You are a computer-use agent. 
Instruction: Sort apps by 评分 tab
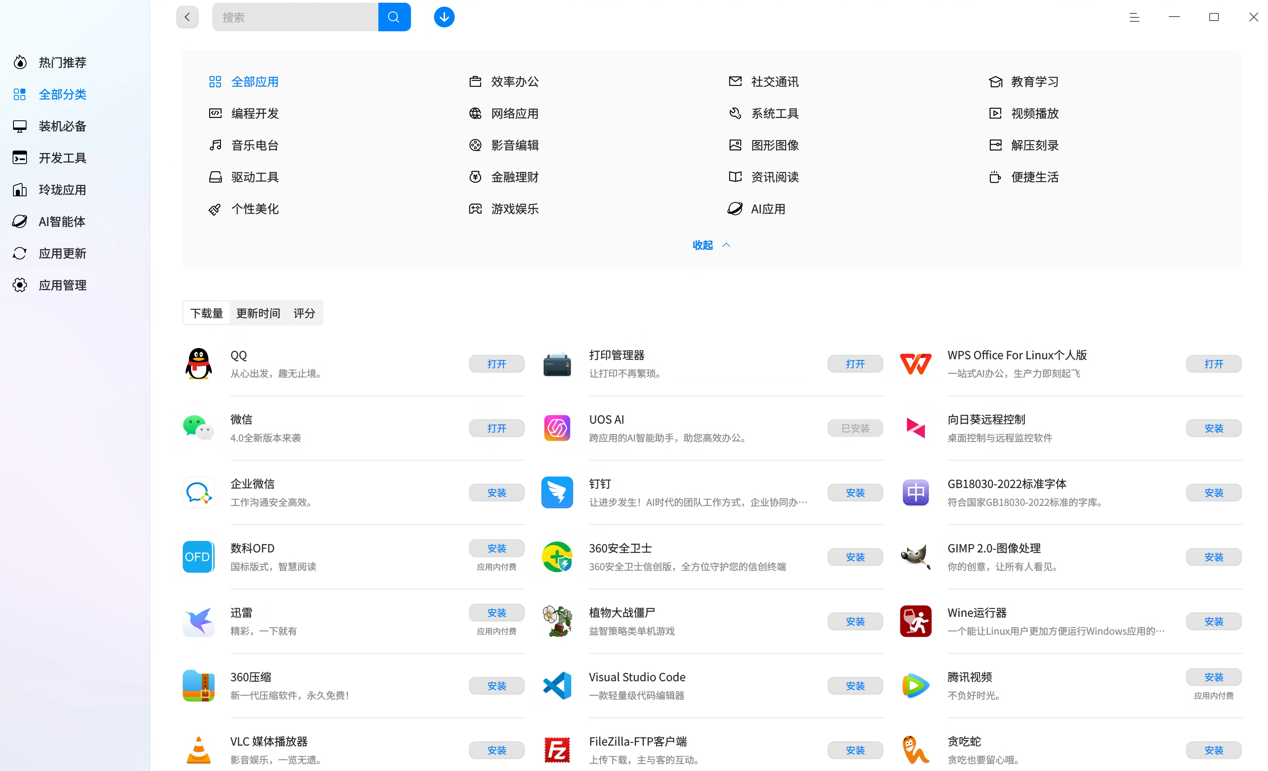coord(304,313)
